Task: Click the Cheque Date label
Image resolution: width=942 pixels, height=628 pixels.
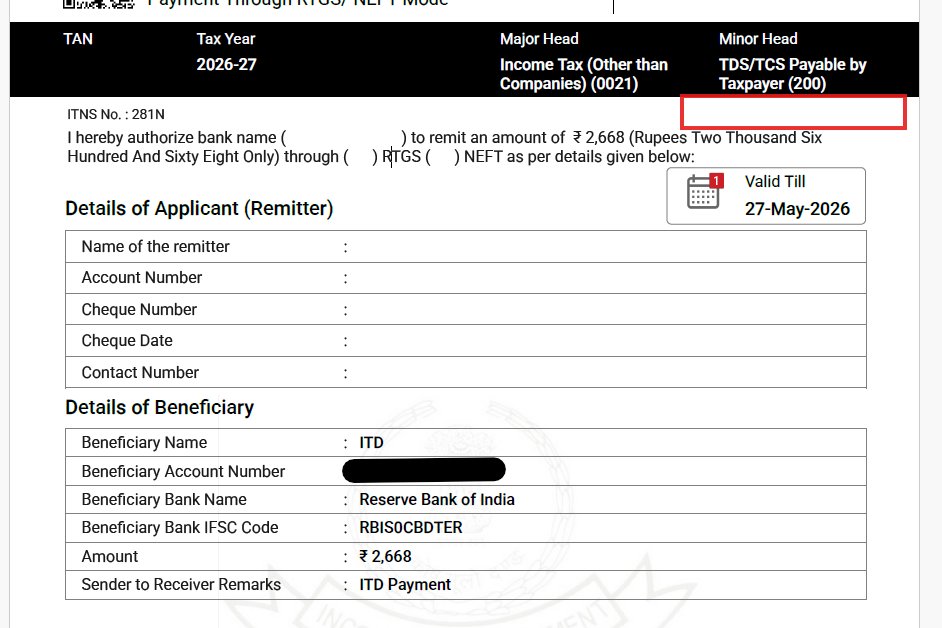Action: pyautogui.click(x=127, y=341)
